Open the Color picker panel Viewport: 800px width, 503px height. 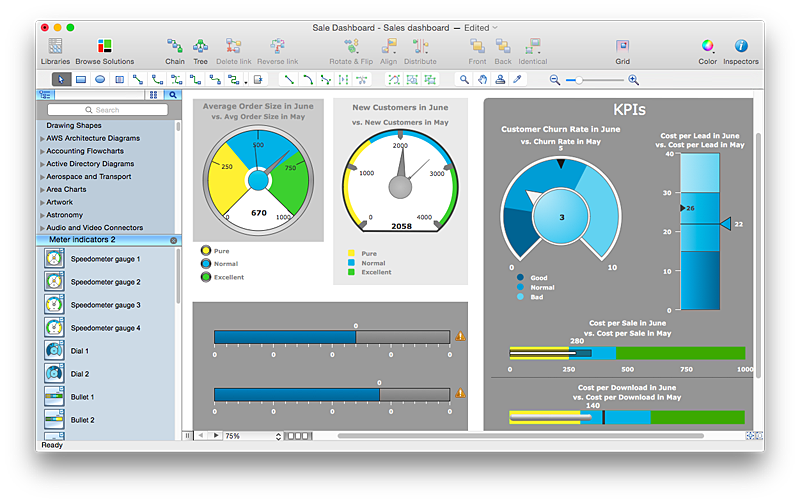[707, 46]
